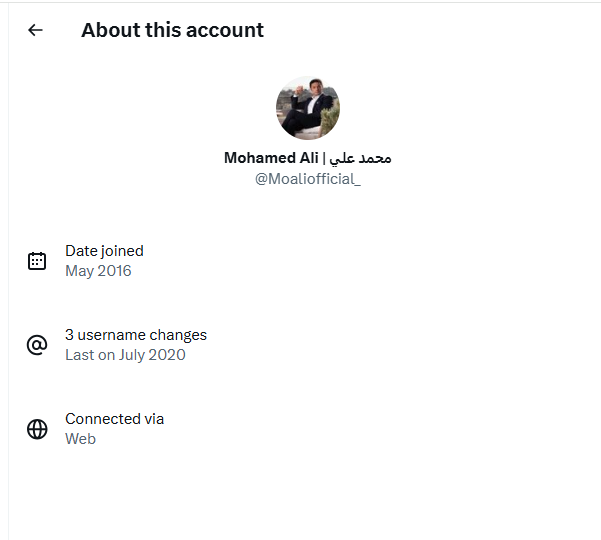
Task: Click the "3 username changes" label
Action: [136, 335]
